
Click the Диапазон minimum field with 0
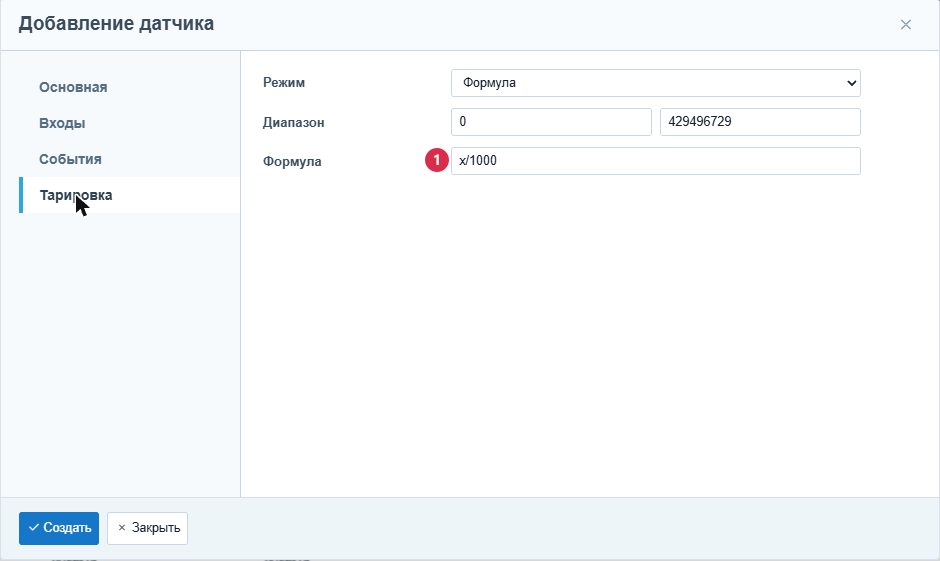coord(552,122)
